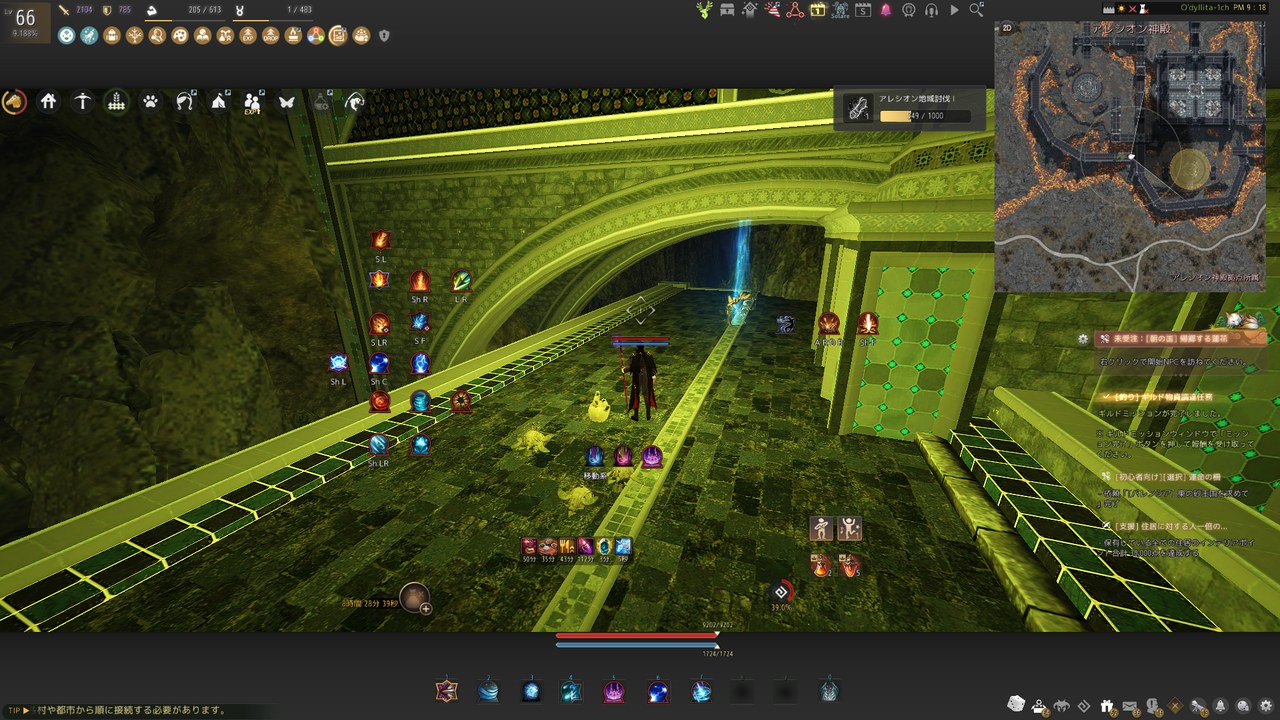Screen dimensions: 1280x720
Task: Open the gift box icon in bottom bar
Action: click(1107, 706)
